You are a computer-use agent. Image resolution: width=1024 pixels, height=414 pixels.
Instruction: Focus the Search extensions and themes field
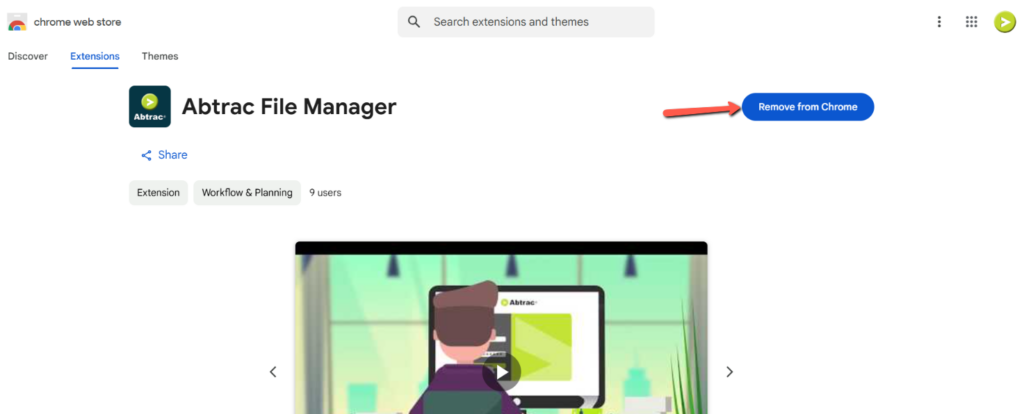[x=526, y=22]
